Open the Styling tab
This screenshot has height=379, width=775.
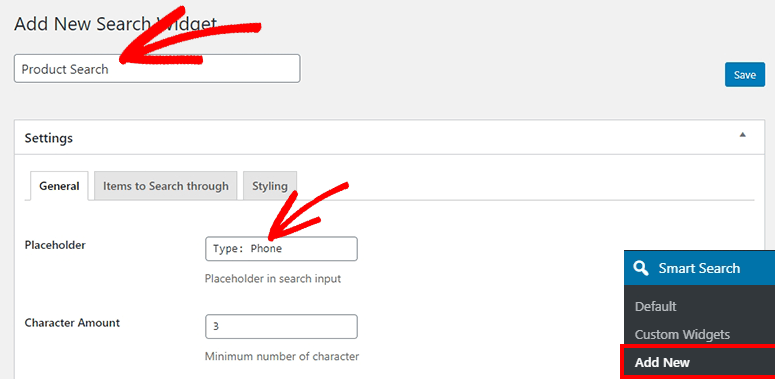tap(270, 186)
